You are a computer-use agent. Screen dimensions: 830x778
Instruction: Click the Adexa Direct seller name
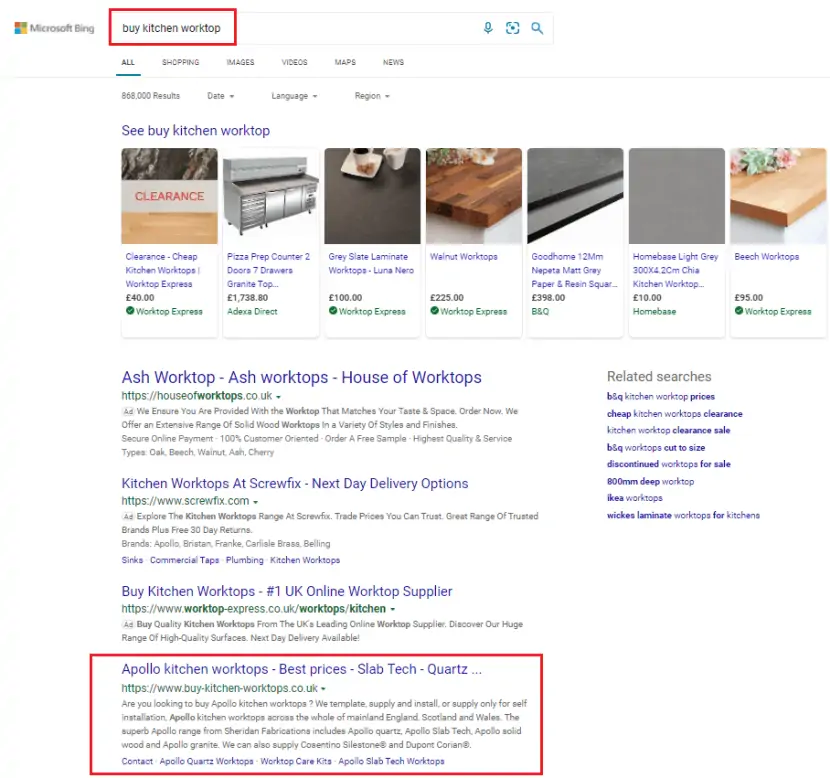pos(252,312)
